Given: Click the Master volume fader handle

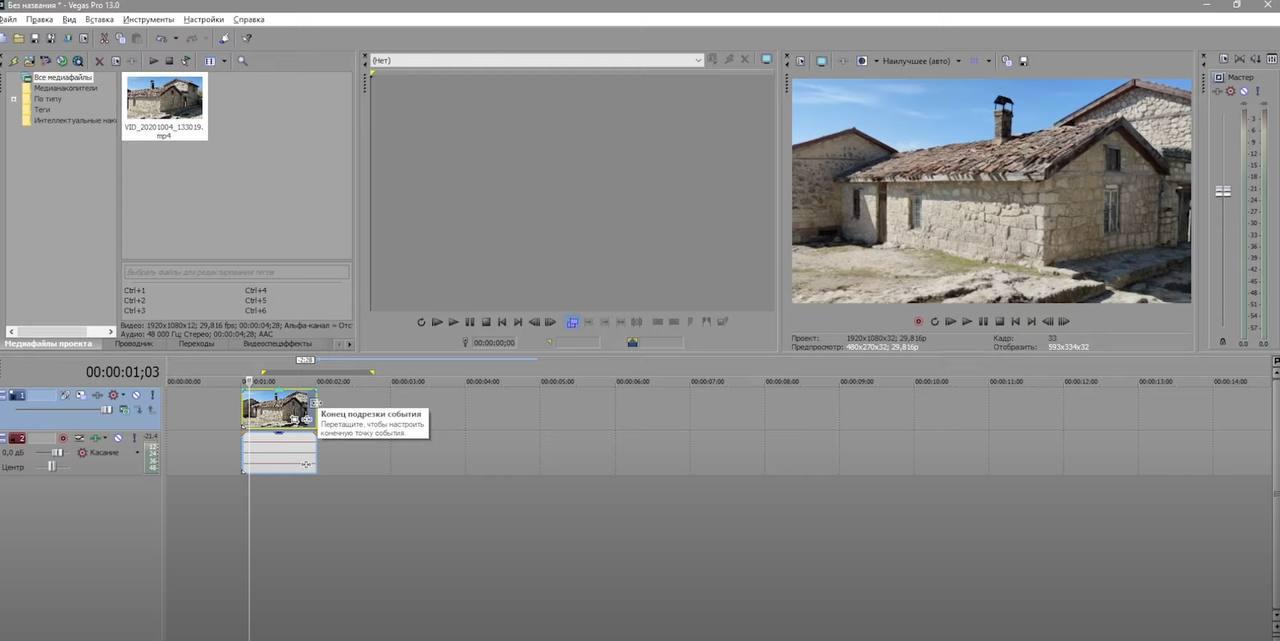Looking at the screenshot, I should pos(1222,191).
